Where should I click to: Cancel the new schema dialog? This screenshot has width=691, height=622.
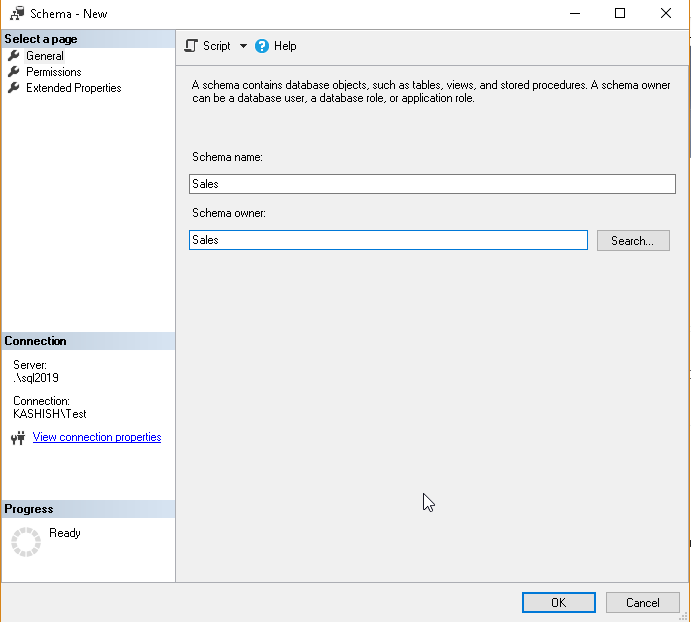[x=642, y=603]
